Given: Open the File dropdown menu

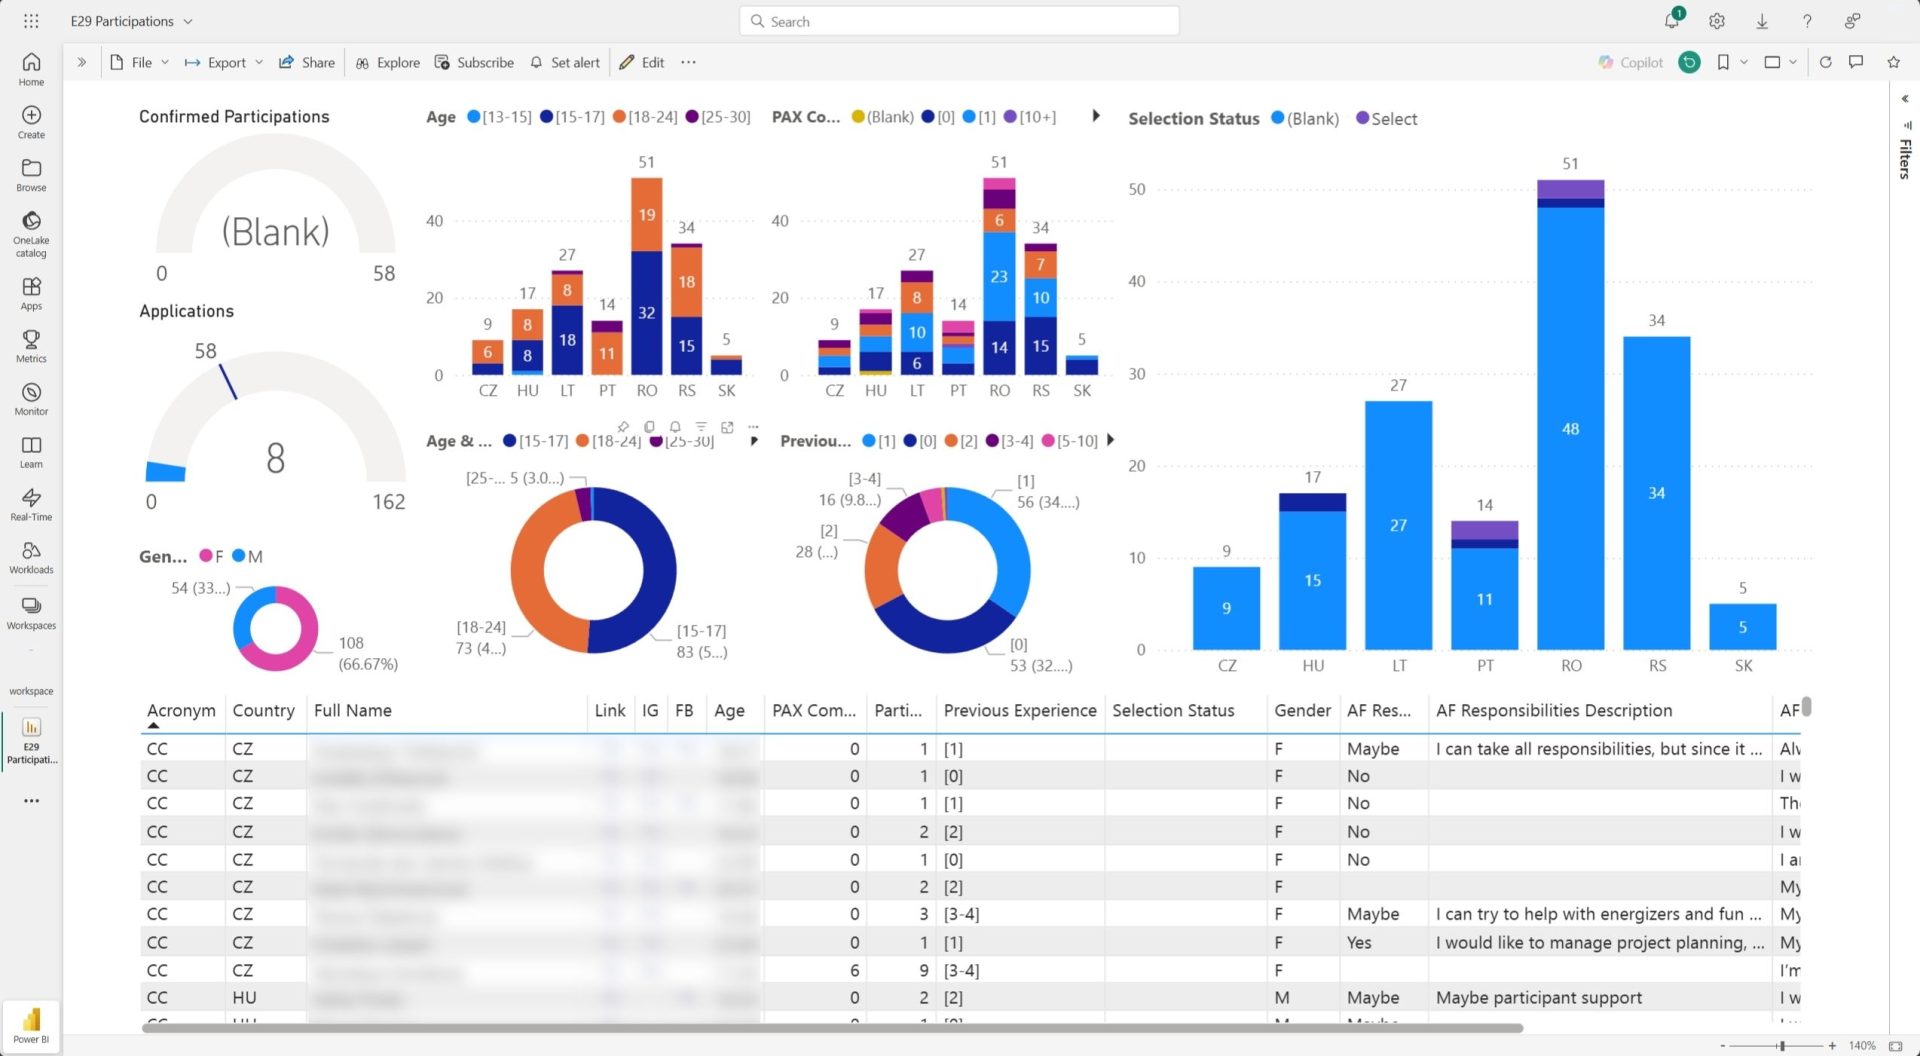Looking at the screenshot, I should 140,62.
